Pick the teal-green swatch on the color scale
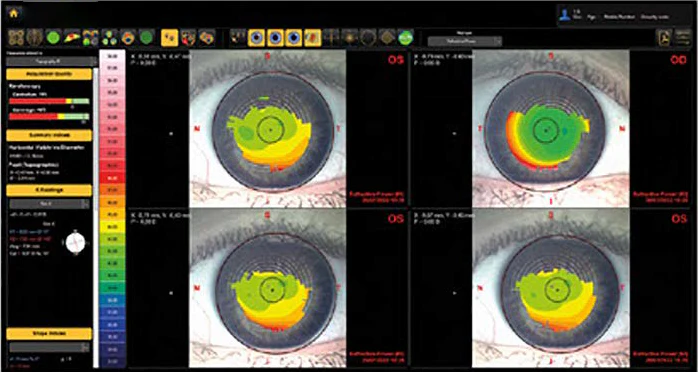This screenshot has width=698, height=372. tap(113, 287)
